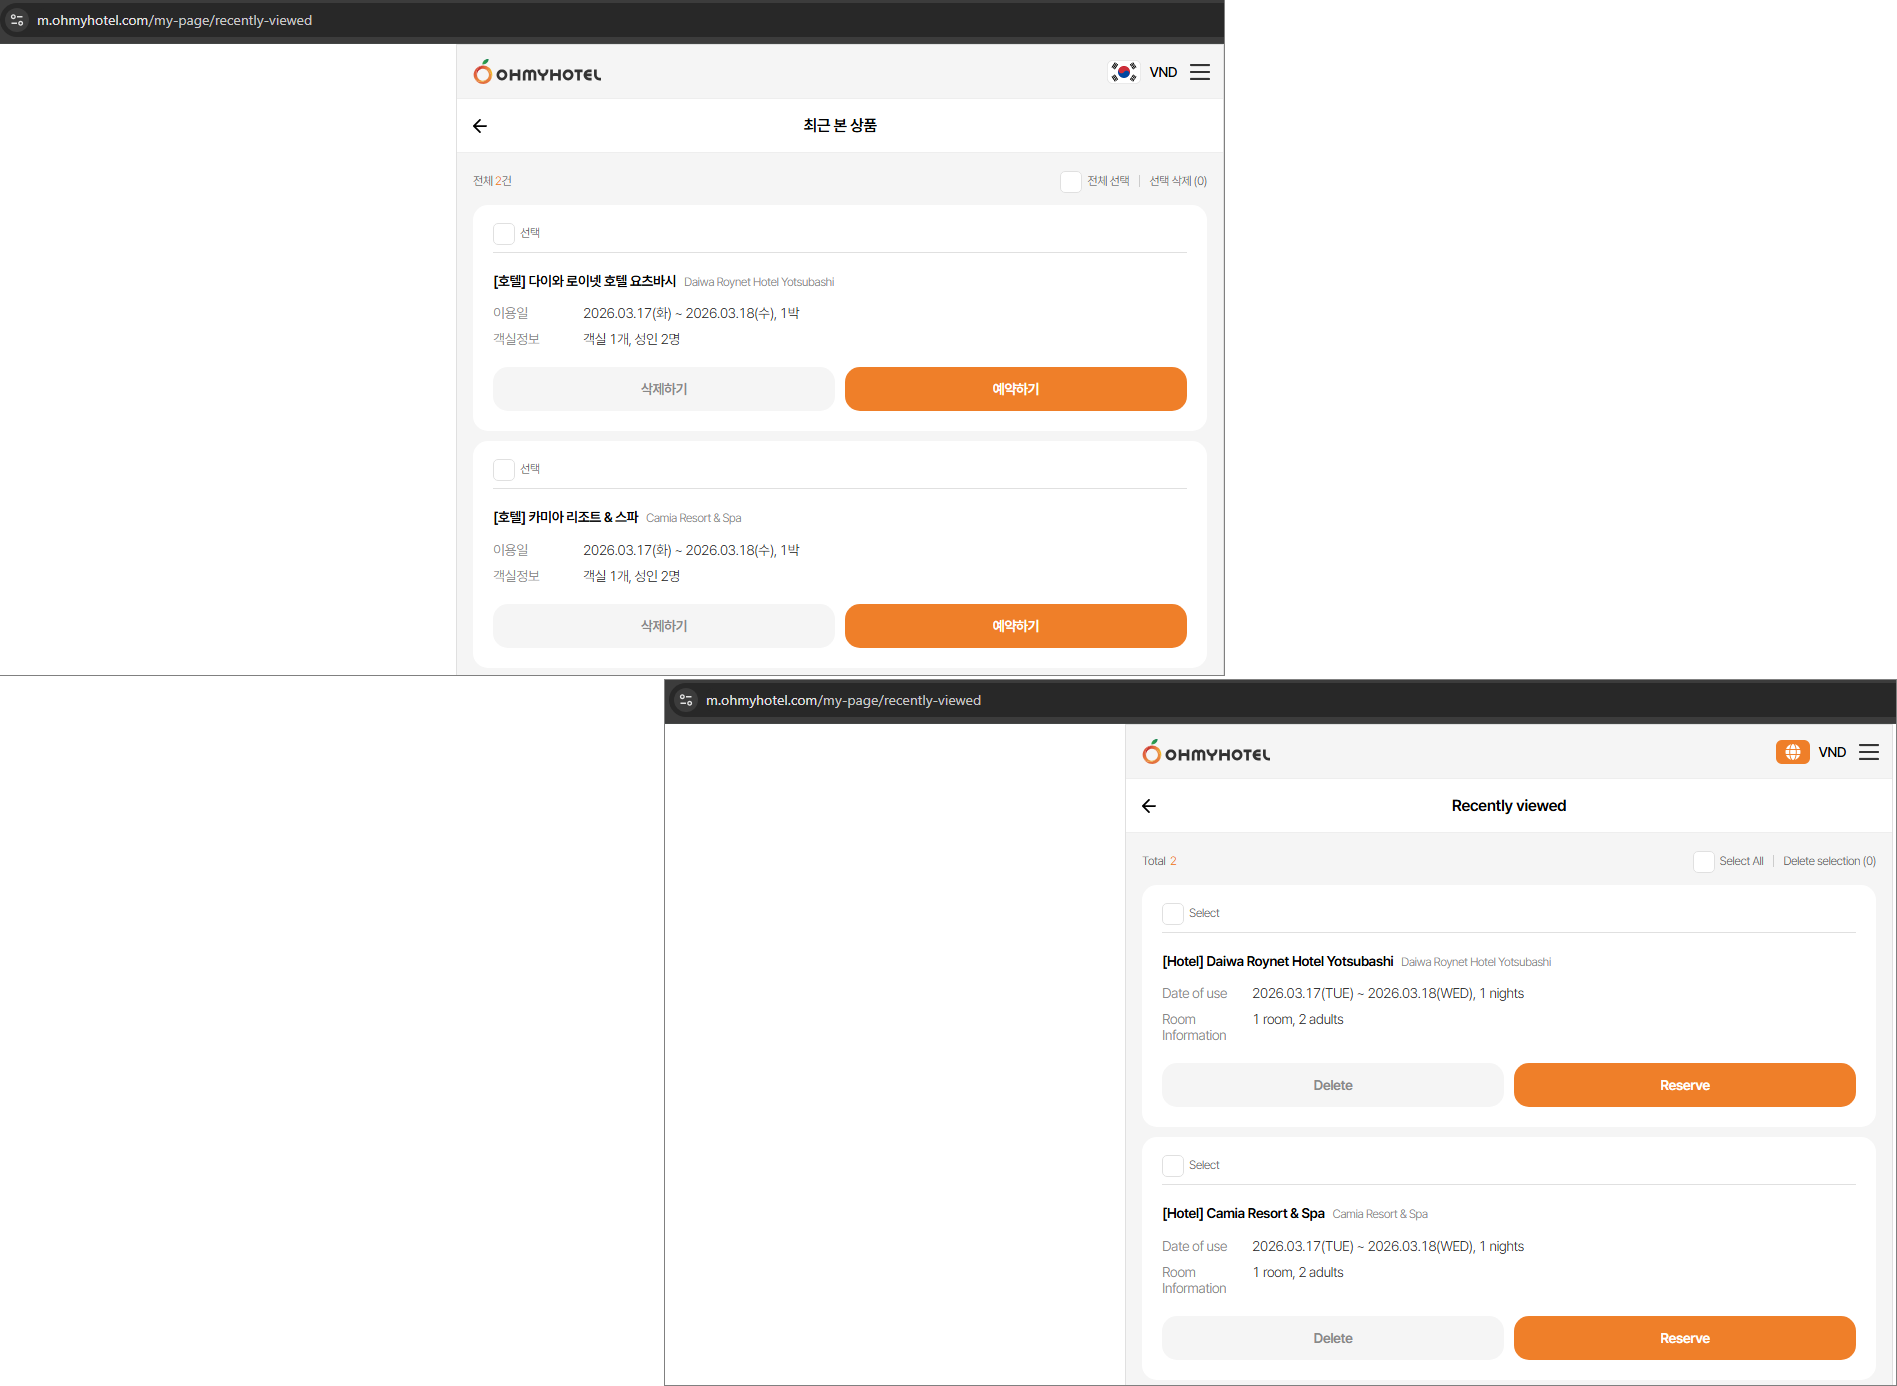Screen dimensions: 1897x1386
Task: Click site info icon beside lower address bar
Action: click(x=686, y=700)
